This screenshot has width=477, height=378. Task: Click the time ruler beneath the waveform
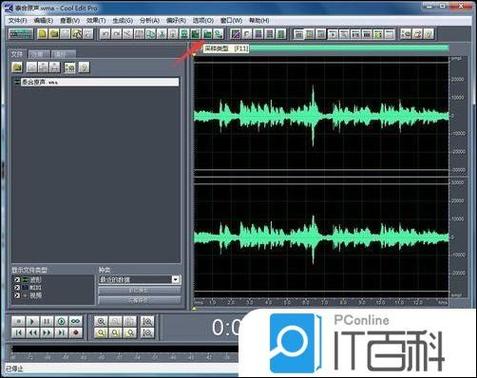tap(321, 302)
